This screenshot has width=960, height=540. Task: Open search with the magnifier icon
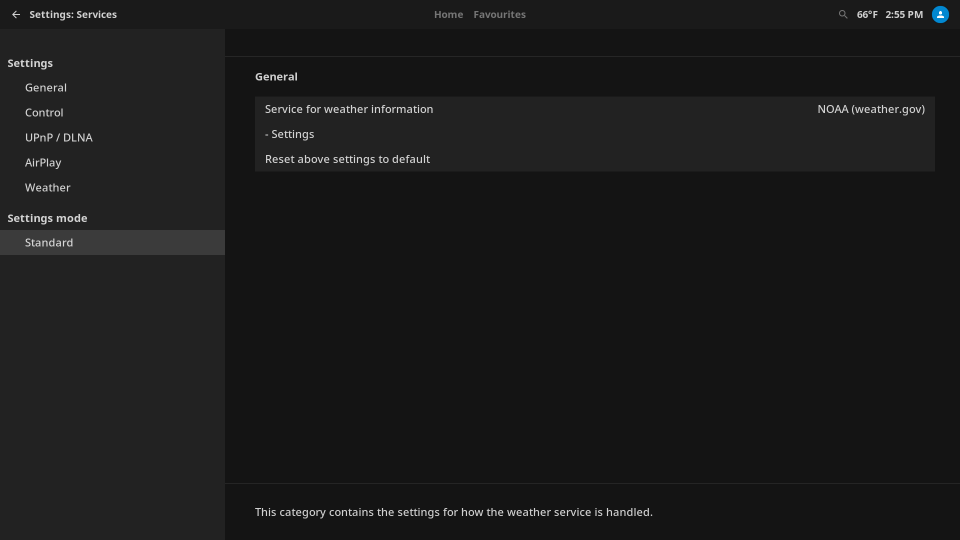(843, 15)
